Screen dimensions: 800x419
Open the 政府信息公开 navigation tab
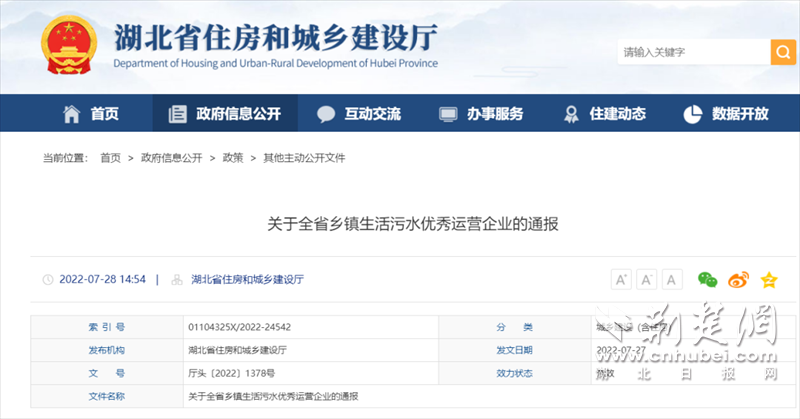click(x=225, y=113)
